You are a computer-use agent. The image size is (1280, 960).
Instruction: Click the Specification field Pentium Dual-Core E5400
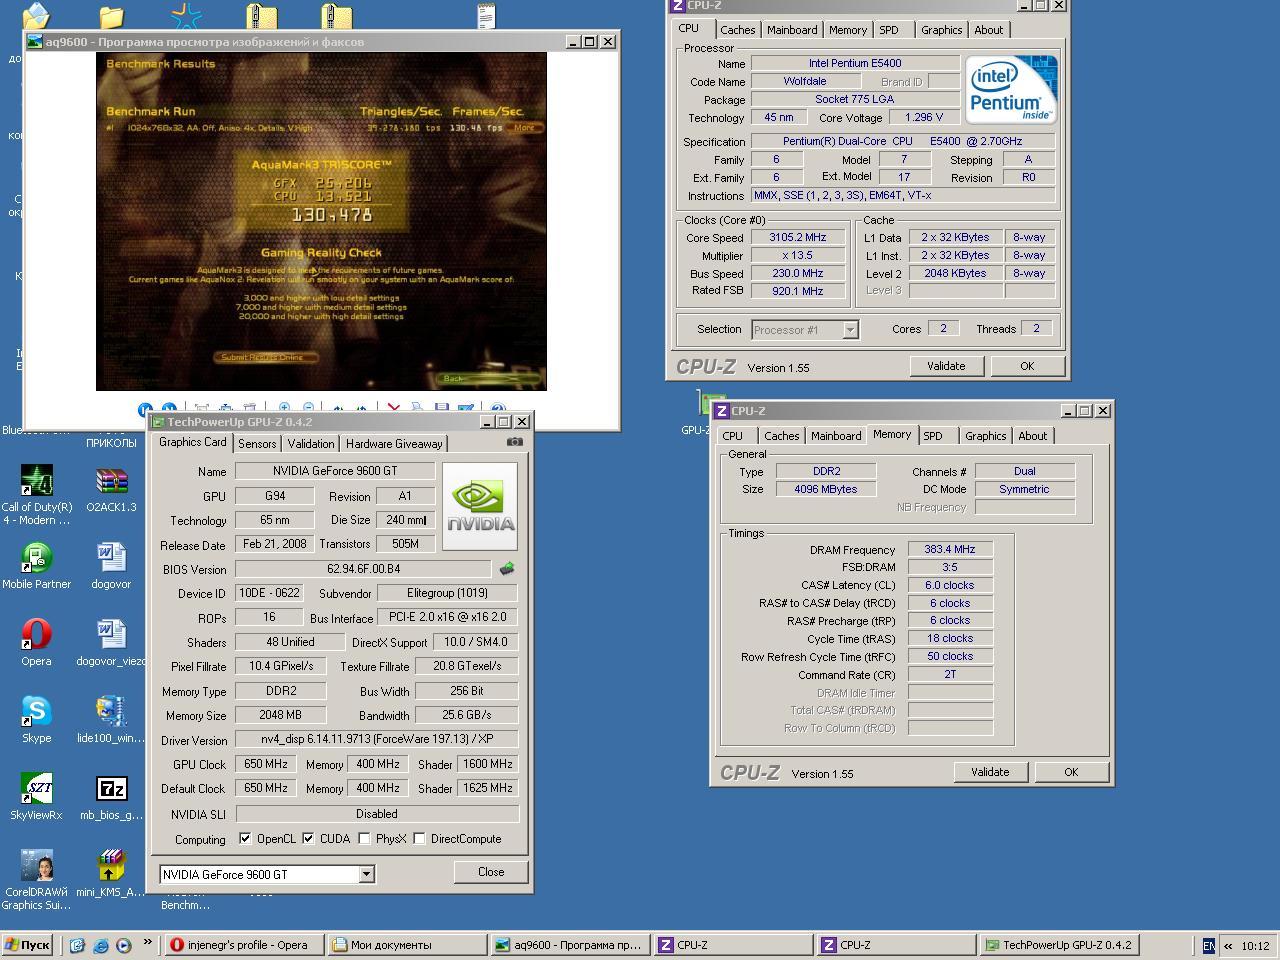[x=903, y=141]
